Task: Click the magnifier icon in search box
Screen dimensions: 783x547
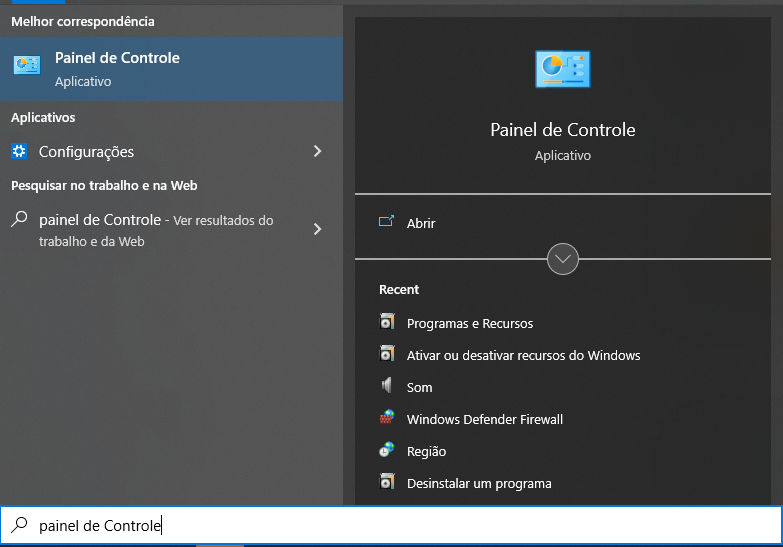Action: pos(19,525)
